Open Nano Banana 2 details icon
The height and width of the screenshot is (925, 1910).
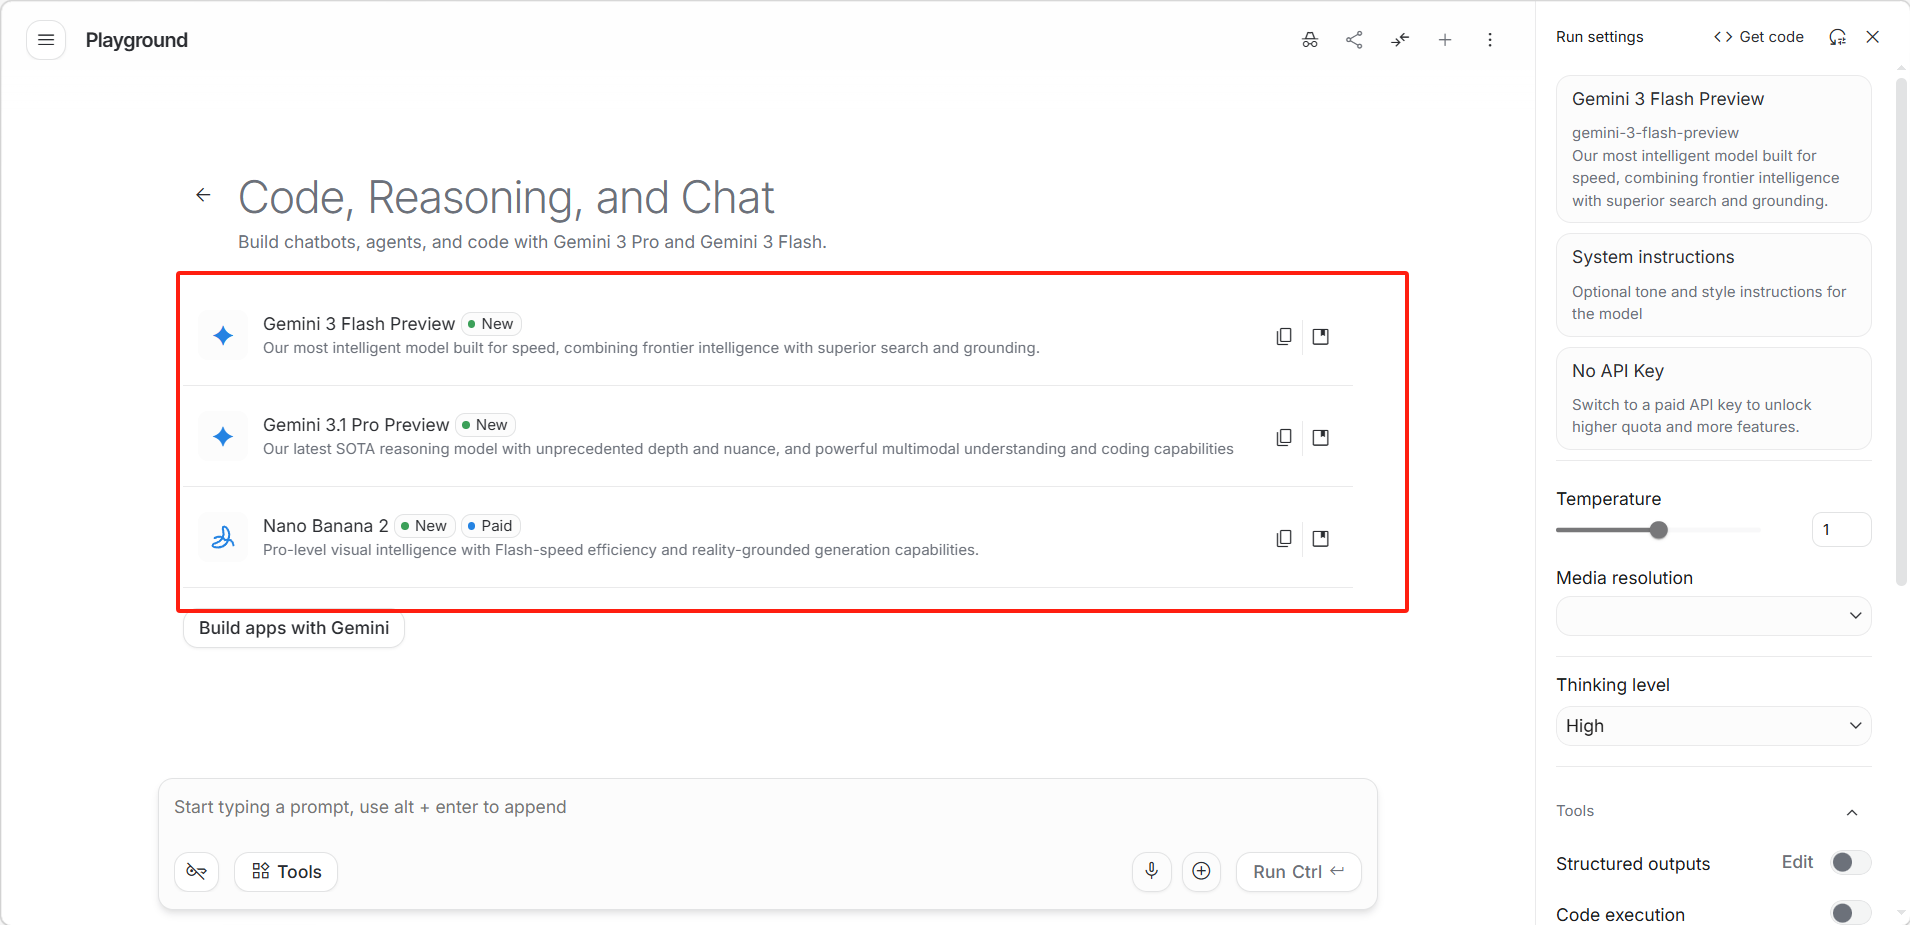[1321, 539]
